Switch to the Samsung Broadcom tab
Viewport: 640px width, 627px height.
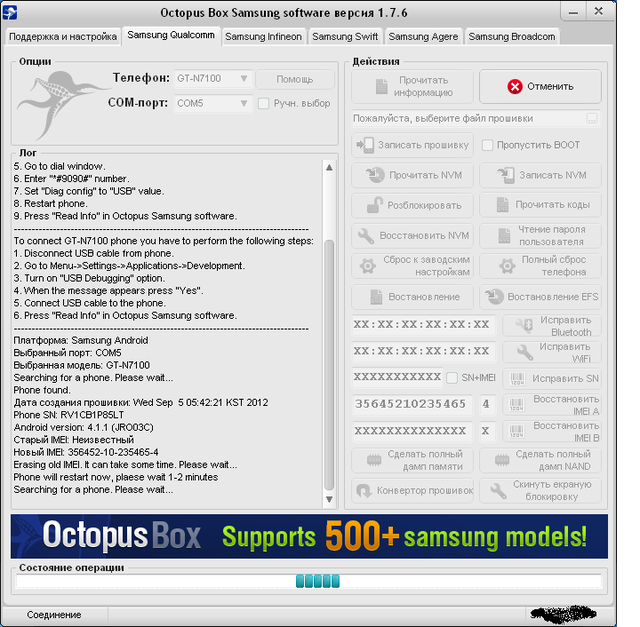pyautogui.click(x=512, y=37)
